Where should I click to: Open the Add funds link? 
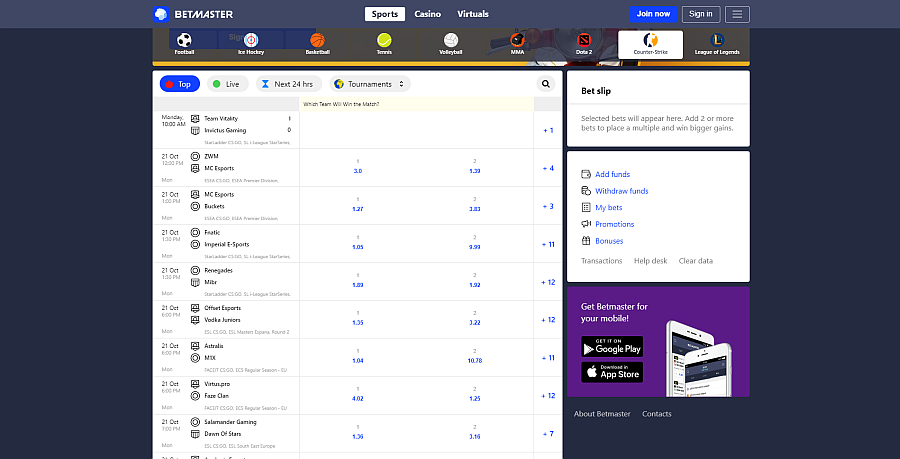coord(612,174)
